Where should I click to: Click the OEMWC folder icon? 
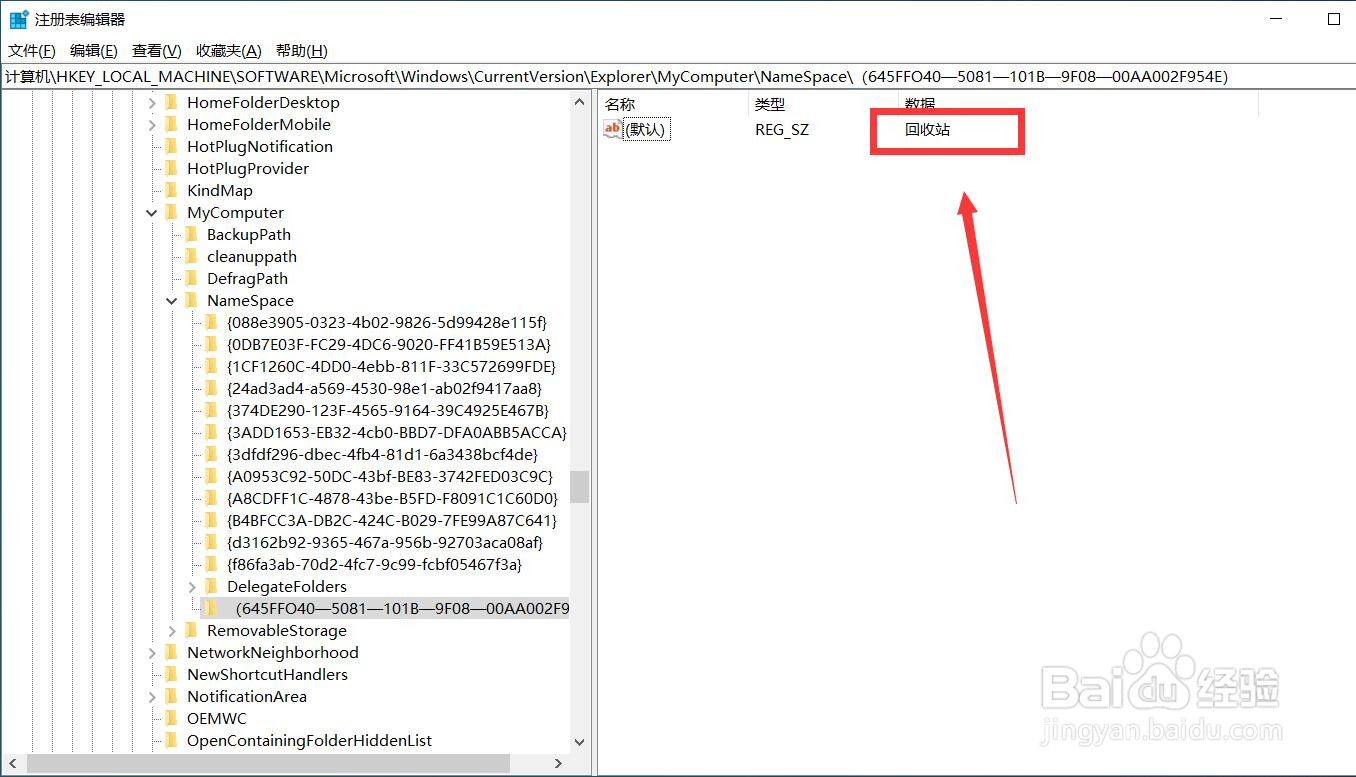171,718
